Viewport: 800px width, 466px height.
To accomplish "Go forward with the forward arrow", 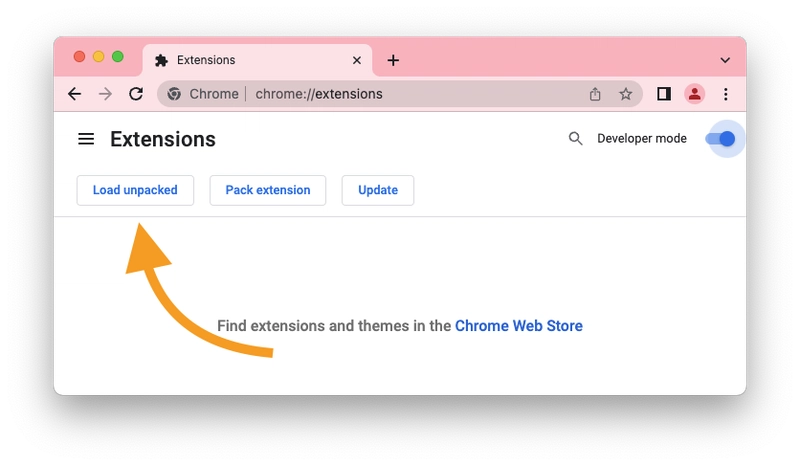I will tap(105, 94).
